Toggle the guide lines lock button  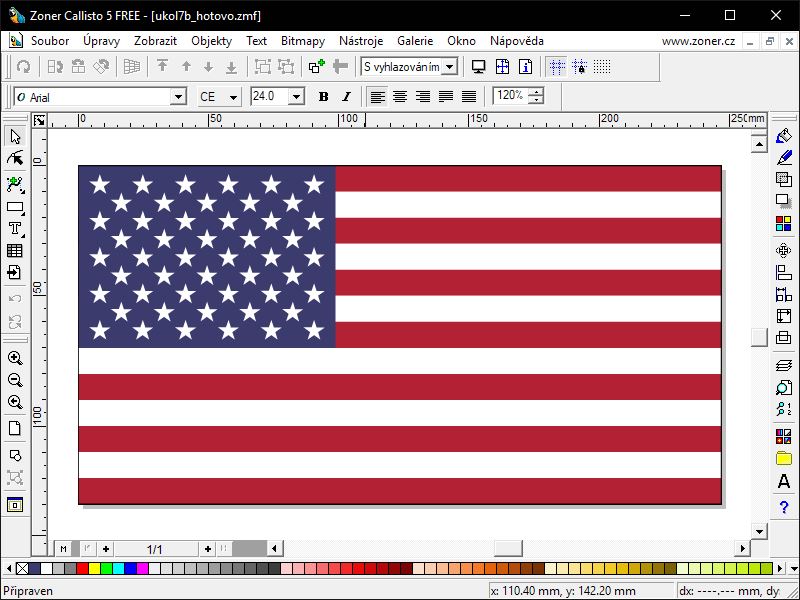tap(579, 67)
